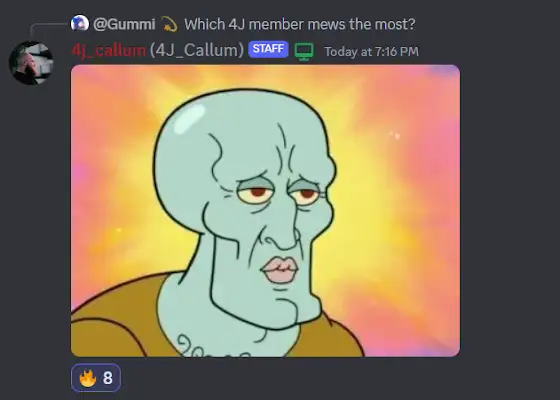
Task: Click the fire emoji in the reaction
Action: coord(88,378)
